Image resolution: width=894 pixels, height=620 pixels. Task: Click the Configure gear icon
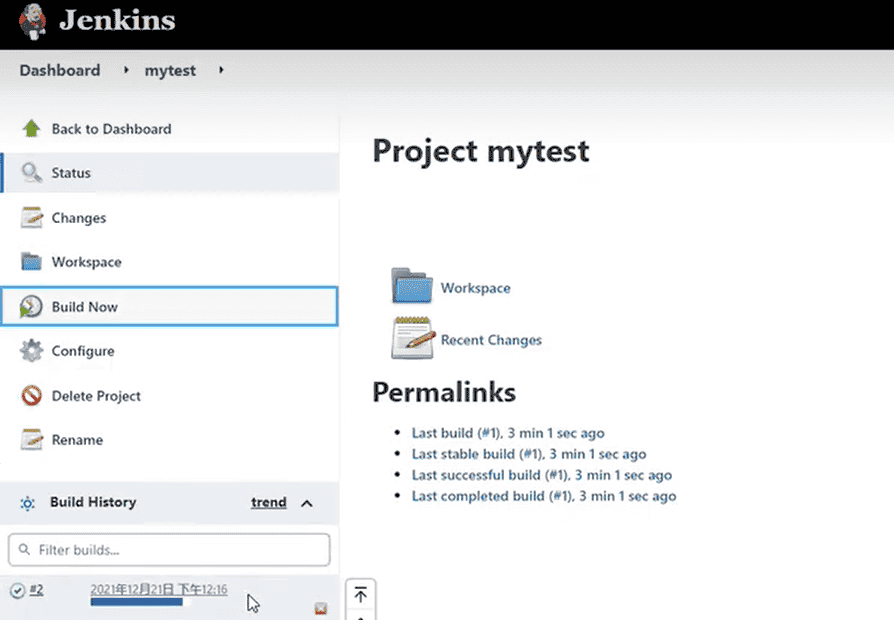(x=32, y=351)
